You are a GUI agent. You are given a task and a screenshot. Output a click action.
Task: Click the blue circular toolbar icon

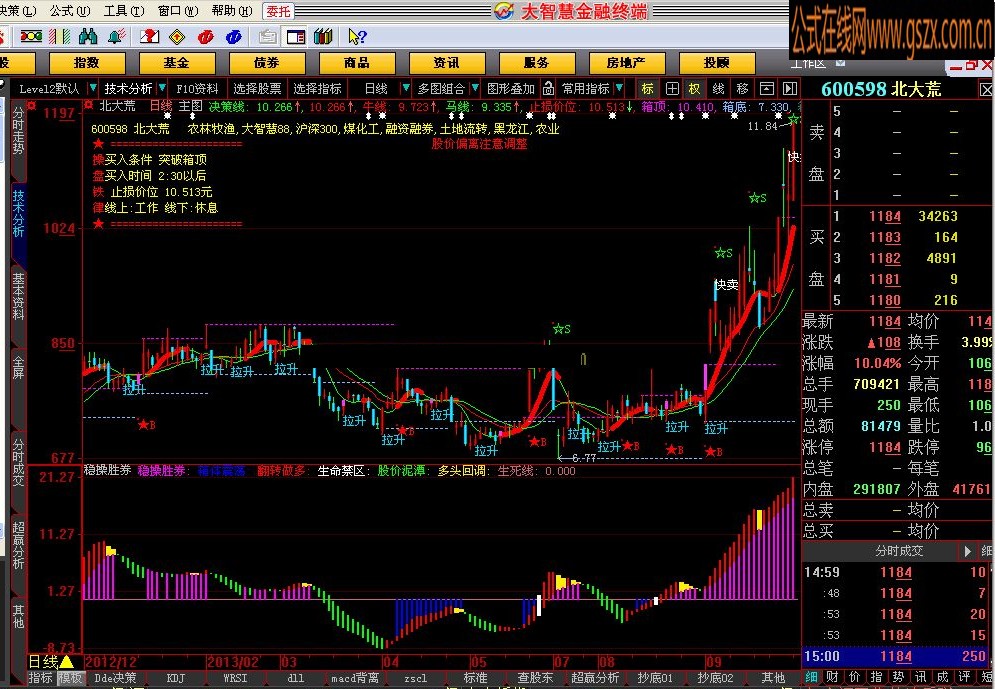pyautogui.click(x=234, y=37)
